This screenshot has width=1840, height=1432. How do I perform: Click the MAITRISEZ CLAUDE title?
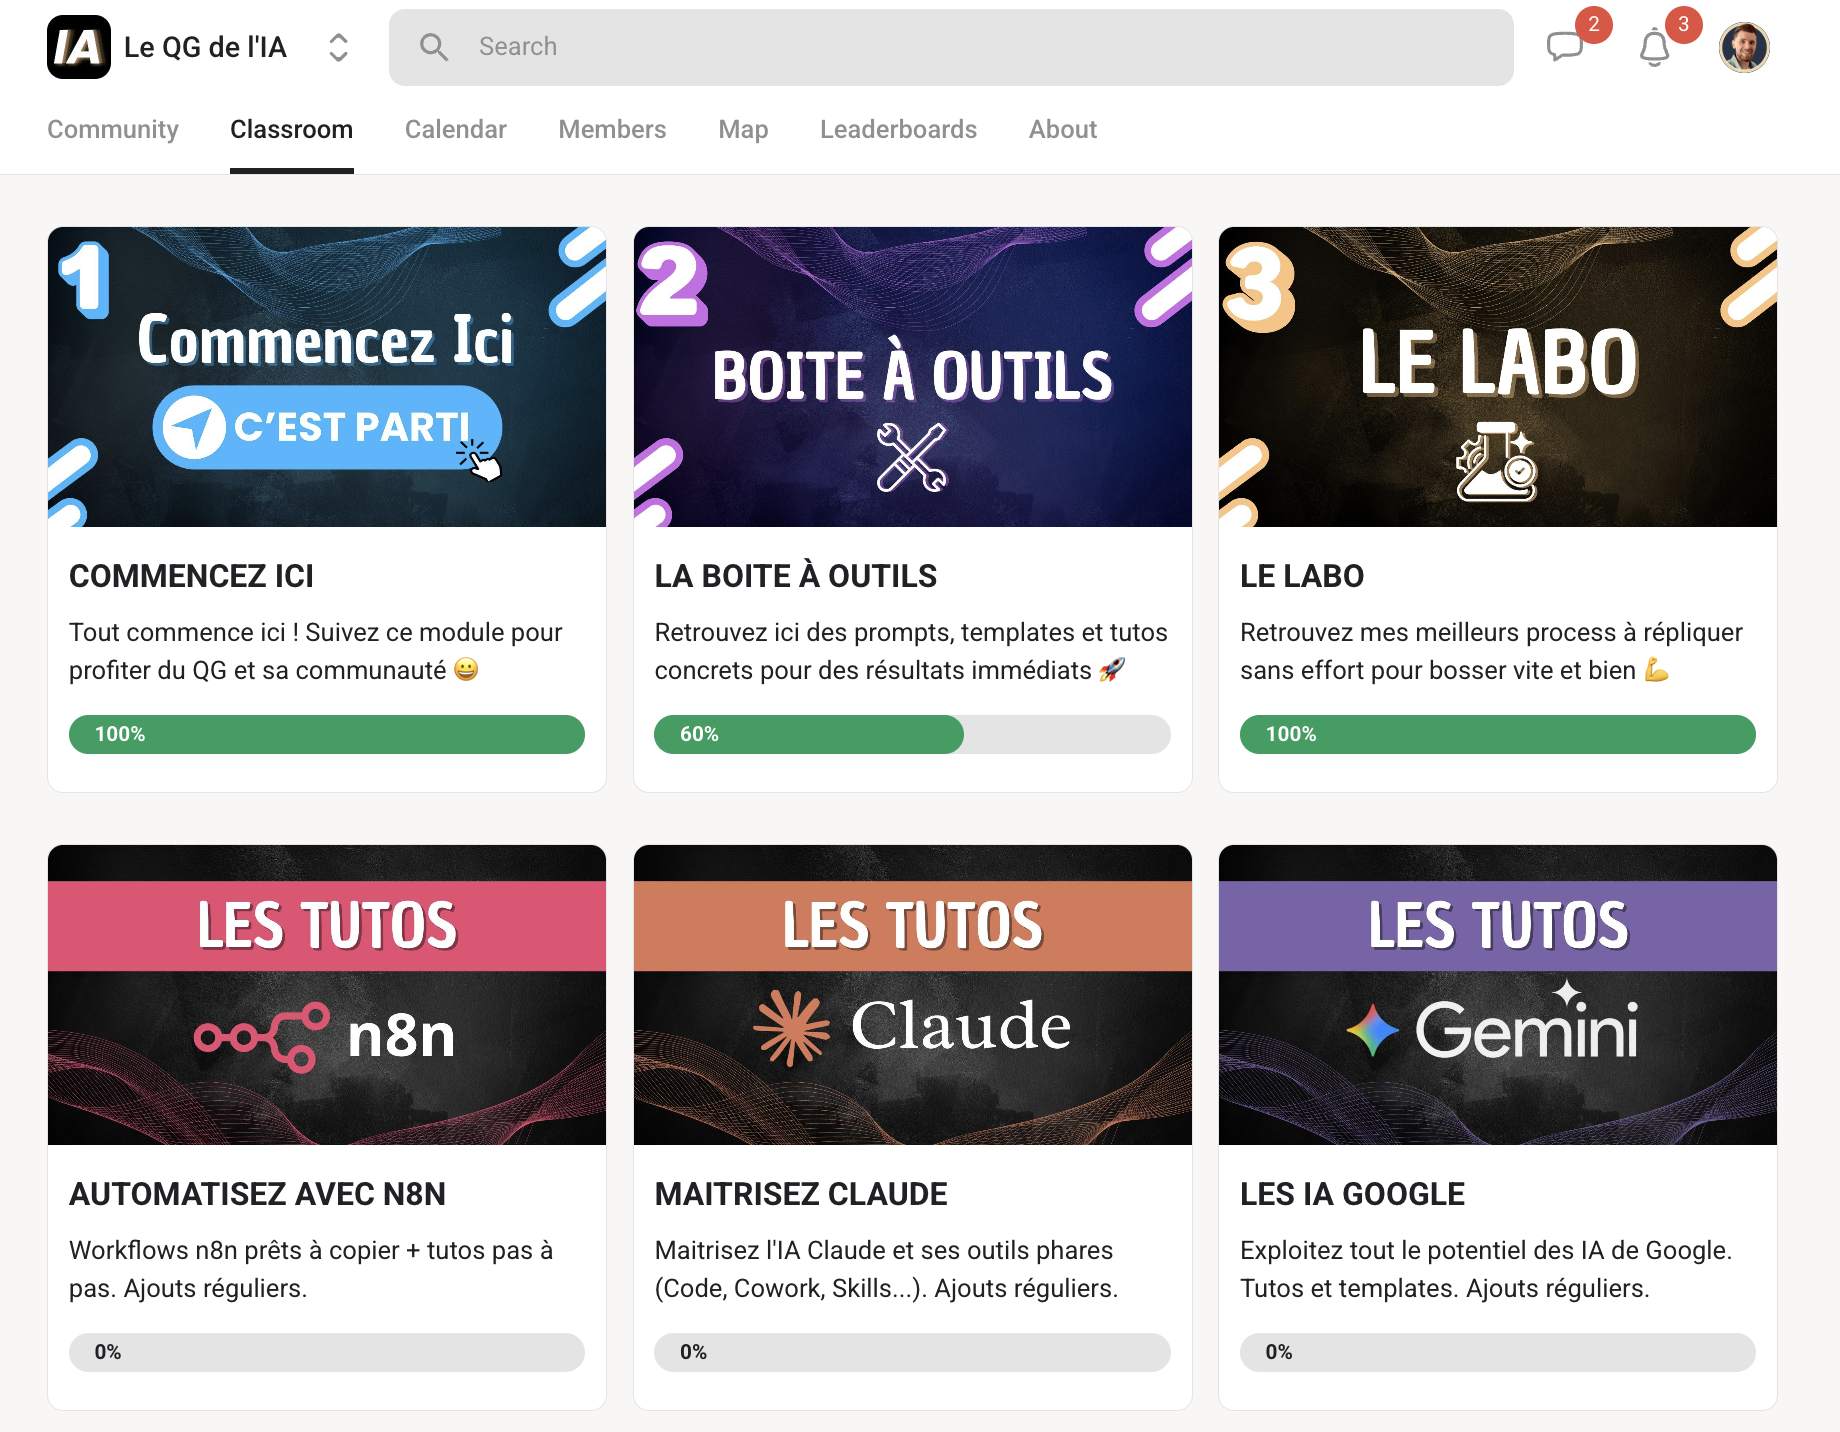pyautogui.click(x=801, y=1194)
